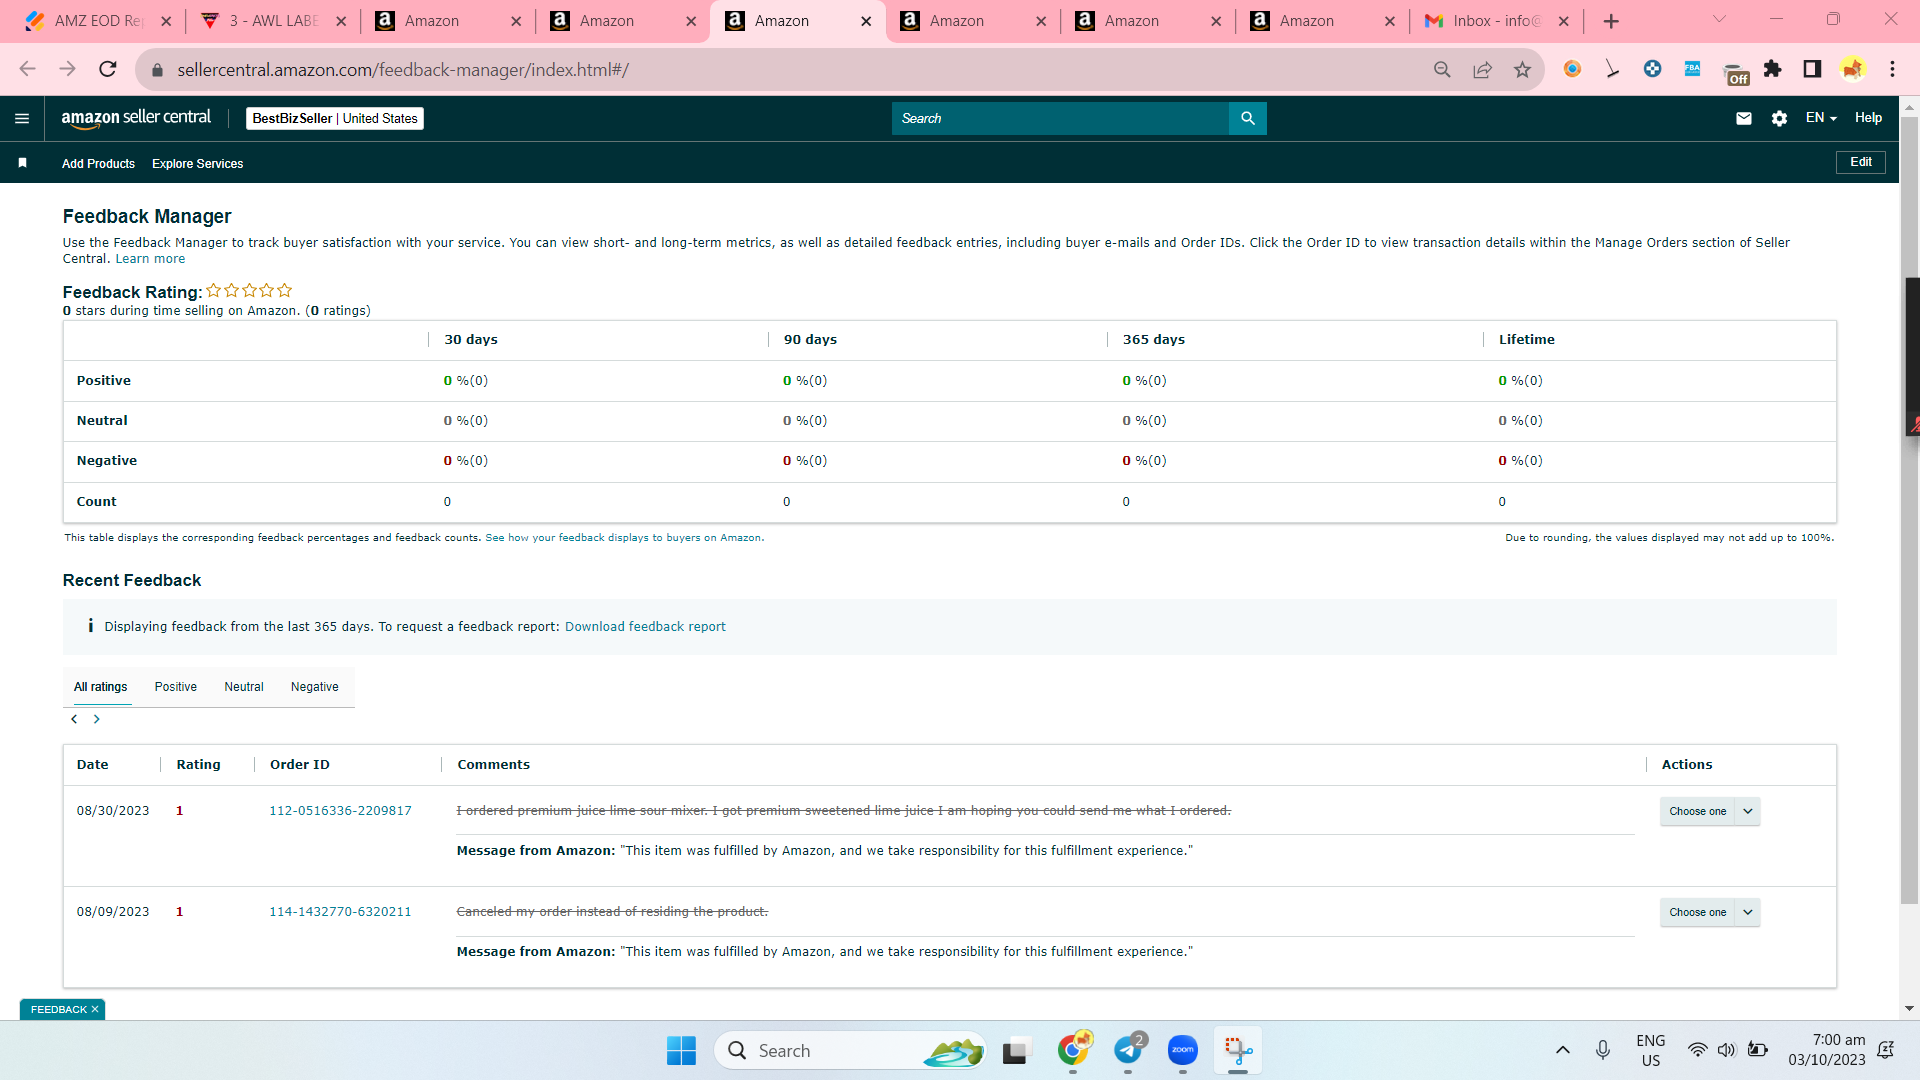
Task: Click the Chrome icon in the taskbar
Action: [x=1073, y=1050]
